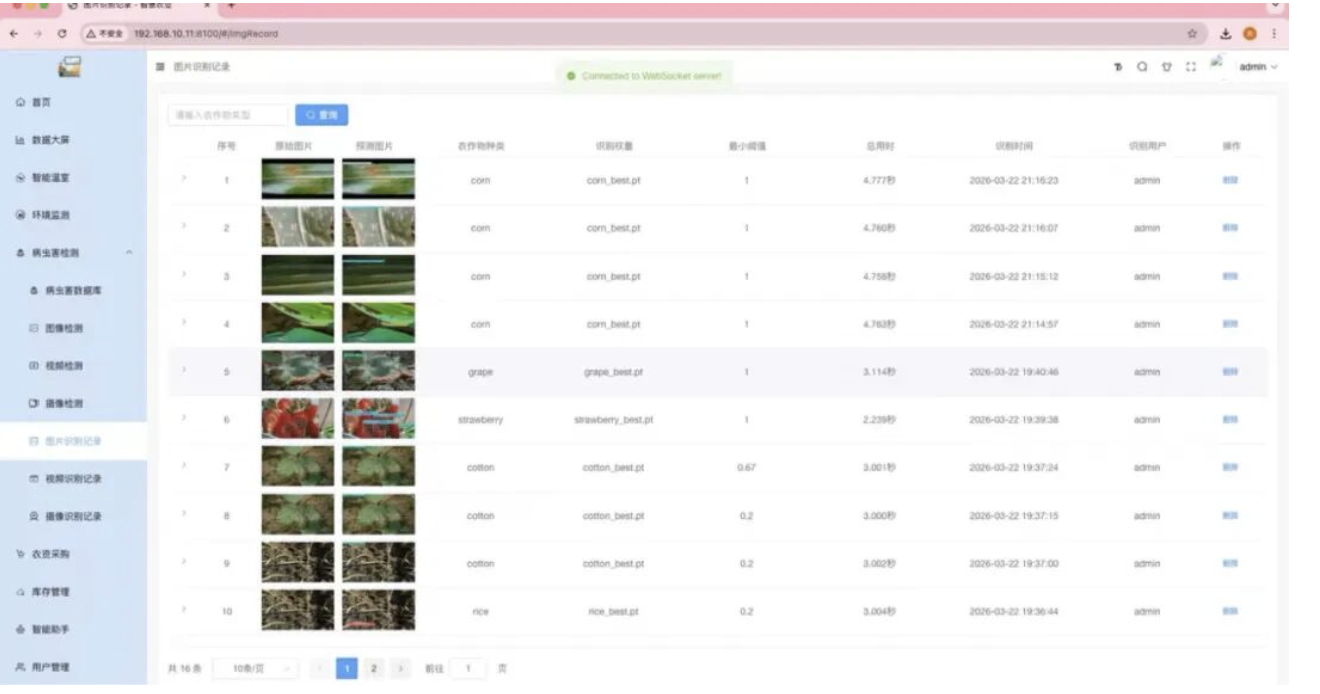
Task: Open browser three-dot menu
Action: [1273, 33]
